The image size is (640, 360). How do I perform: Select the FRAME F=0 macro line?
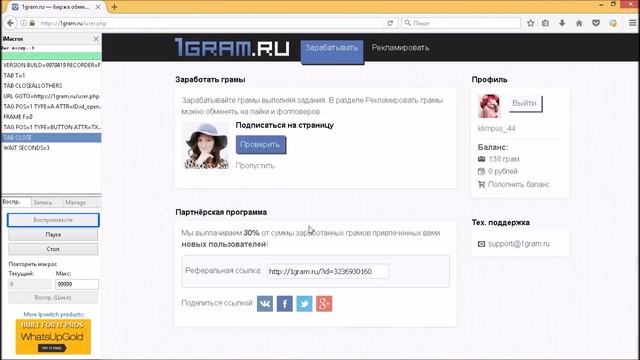[51, 117]
